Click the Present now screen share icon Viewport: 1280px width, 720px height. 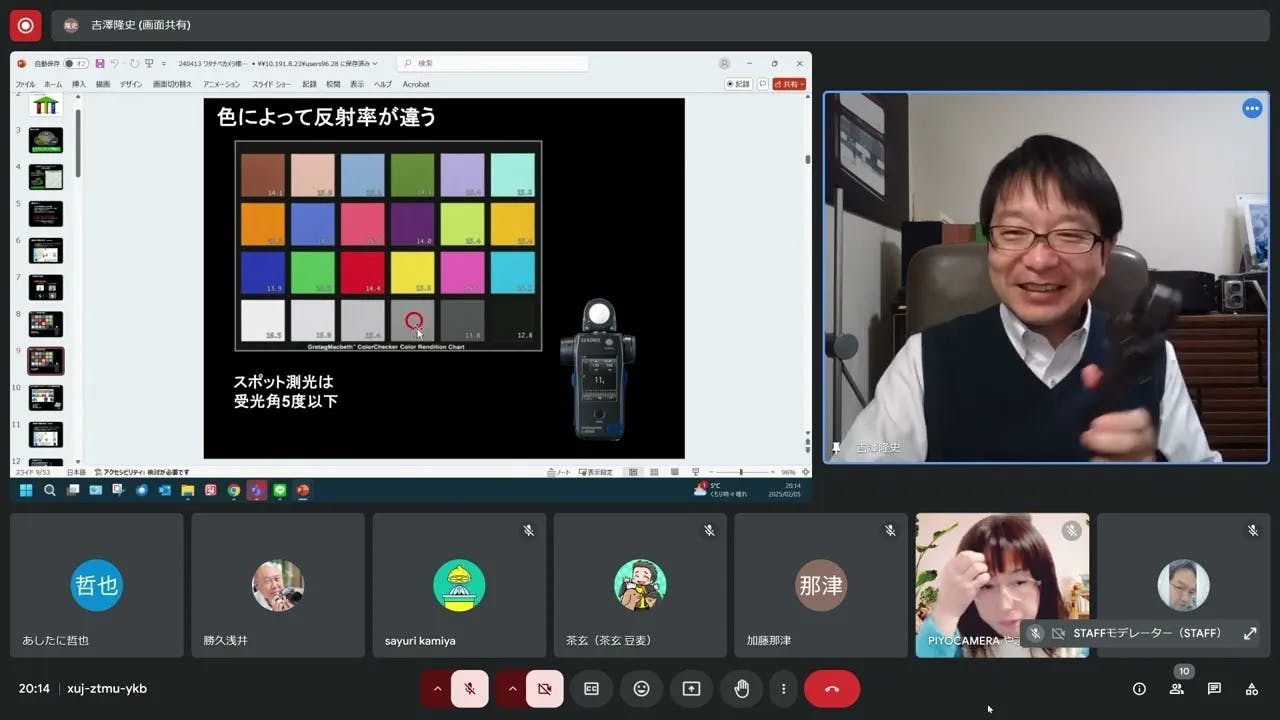691,689
